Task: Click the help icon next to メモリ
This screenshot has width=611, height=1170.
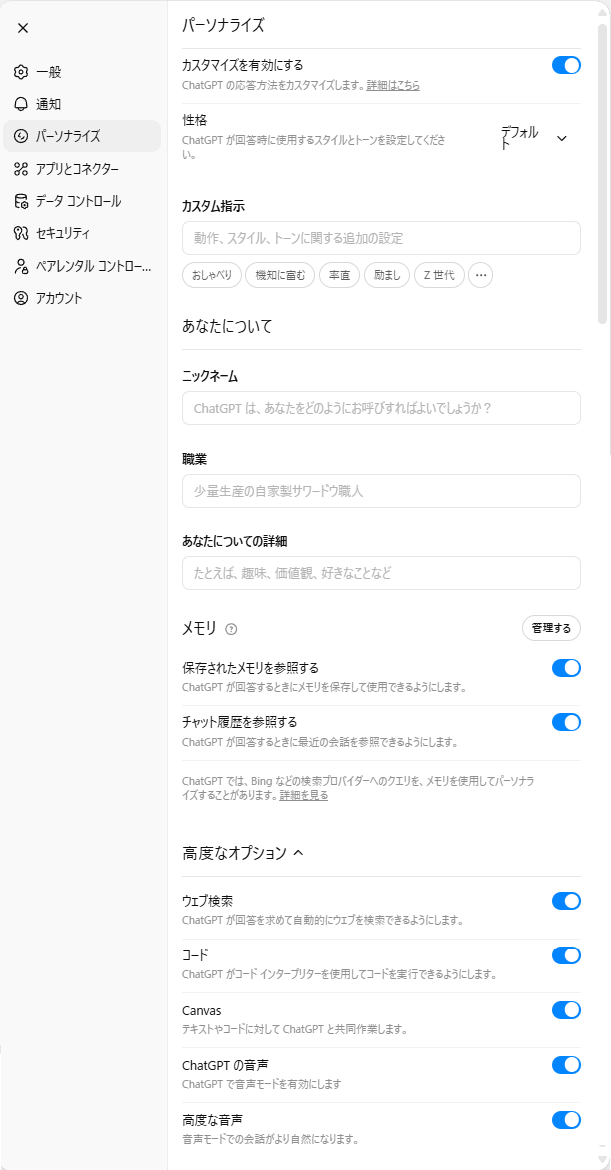Action: click(x=232, y=629)
